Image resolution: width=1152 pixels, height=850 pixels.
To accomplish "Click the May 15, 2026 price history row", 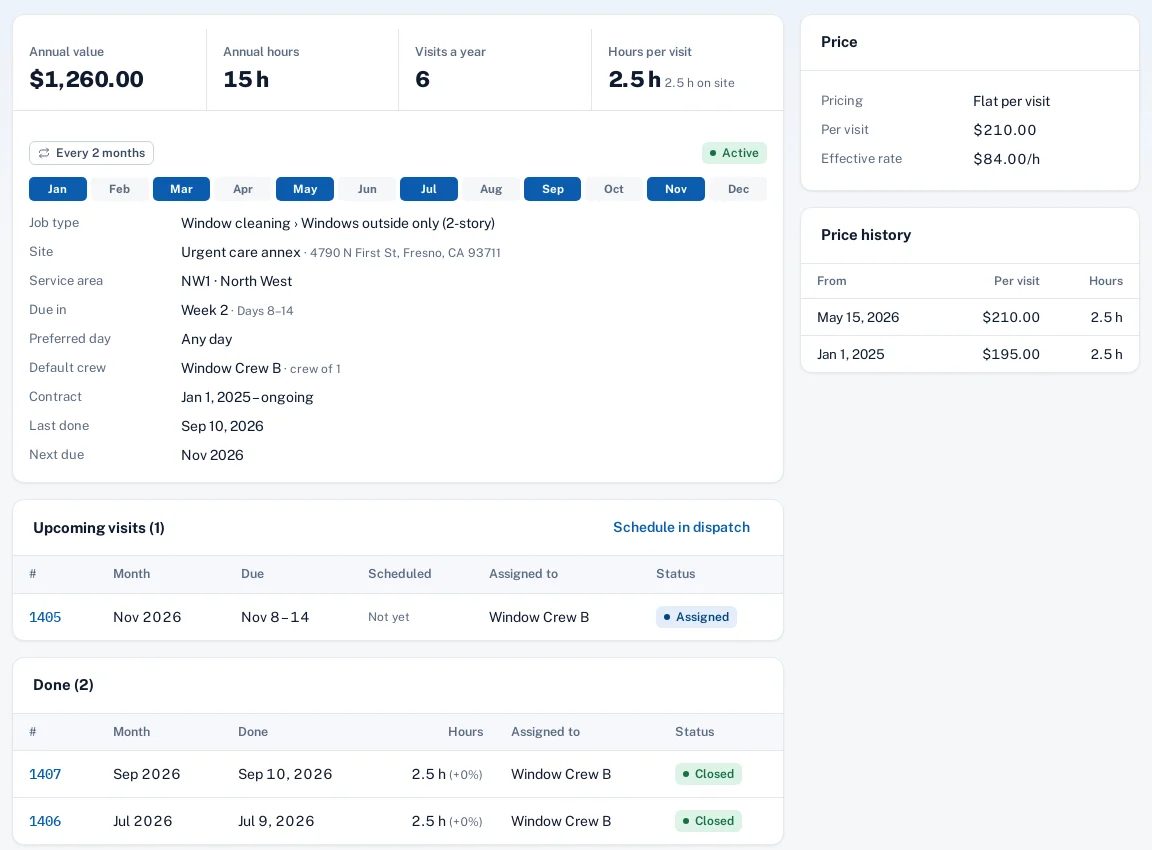I will click(x=970, y=317).
